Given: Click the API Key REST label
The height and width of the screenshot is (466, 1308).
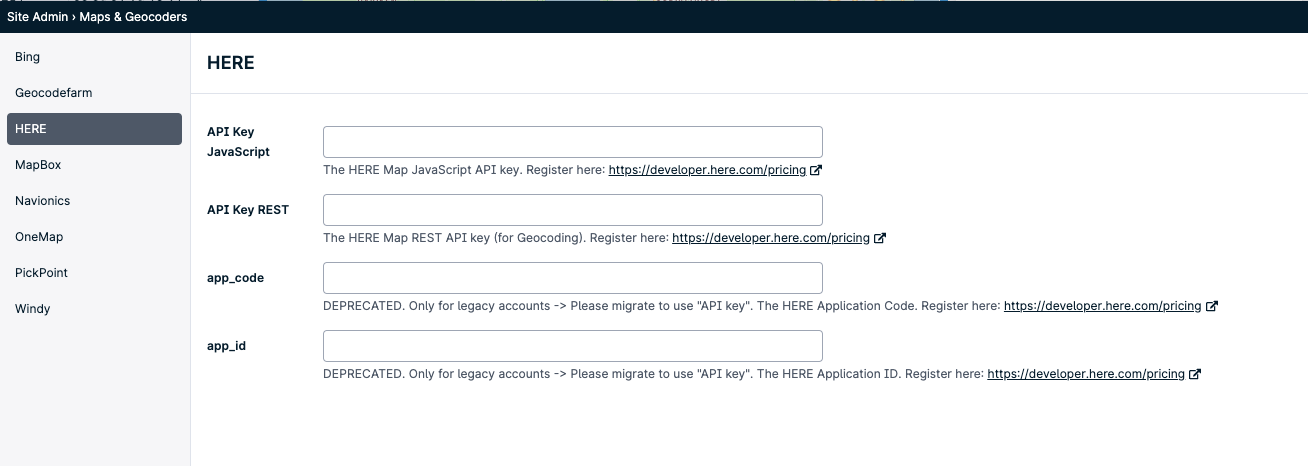Looking at the screenshot, I should click(x=248, y=210).
